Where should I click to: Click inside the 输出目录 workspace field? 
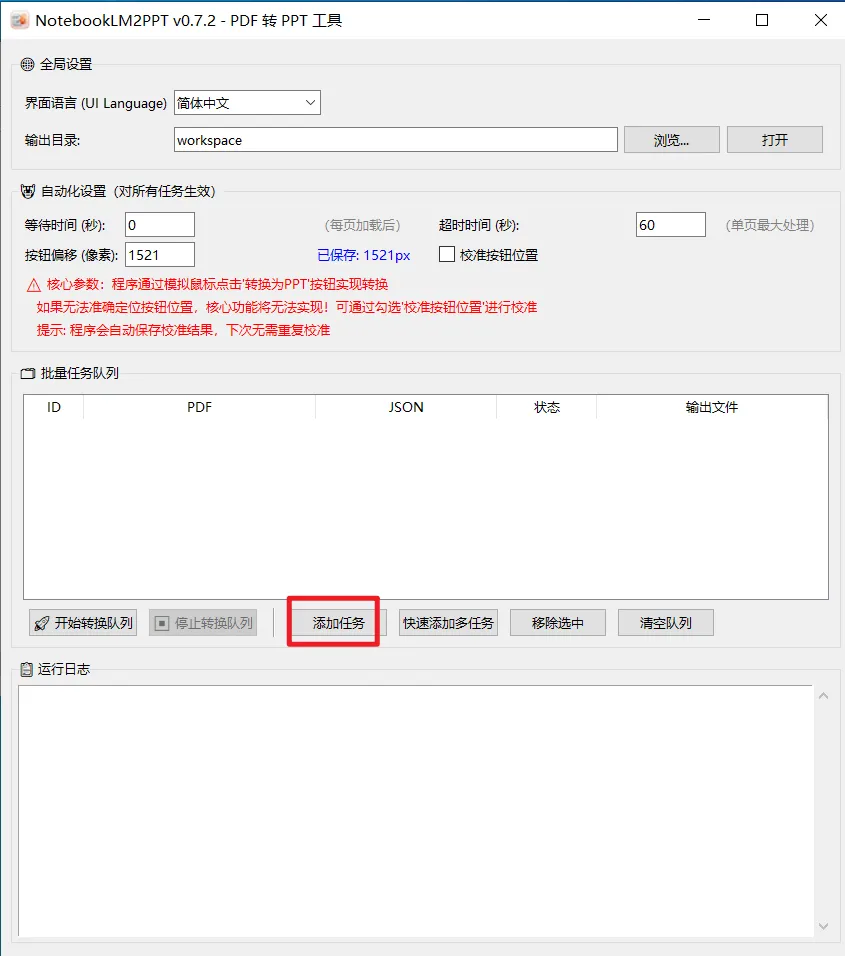(396, 140)
